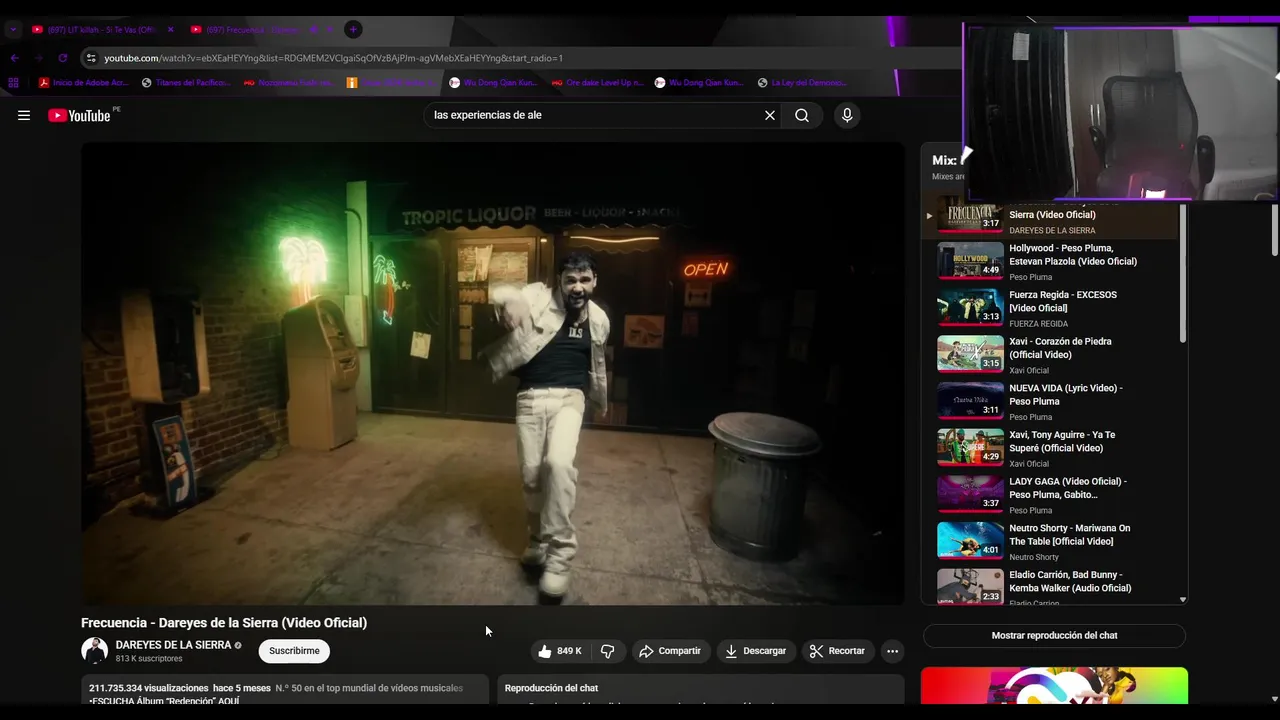Play NUEVA VIDA (Lyric Video) thumbnail

click(x=970, y=400)
